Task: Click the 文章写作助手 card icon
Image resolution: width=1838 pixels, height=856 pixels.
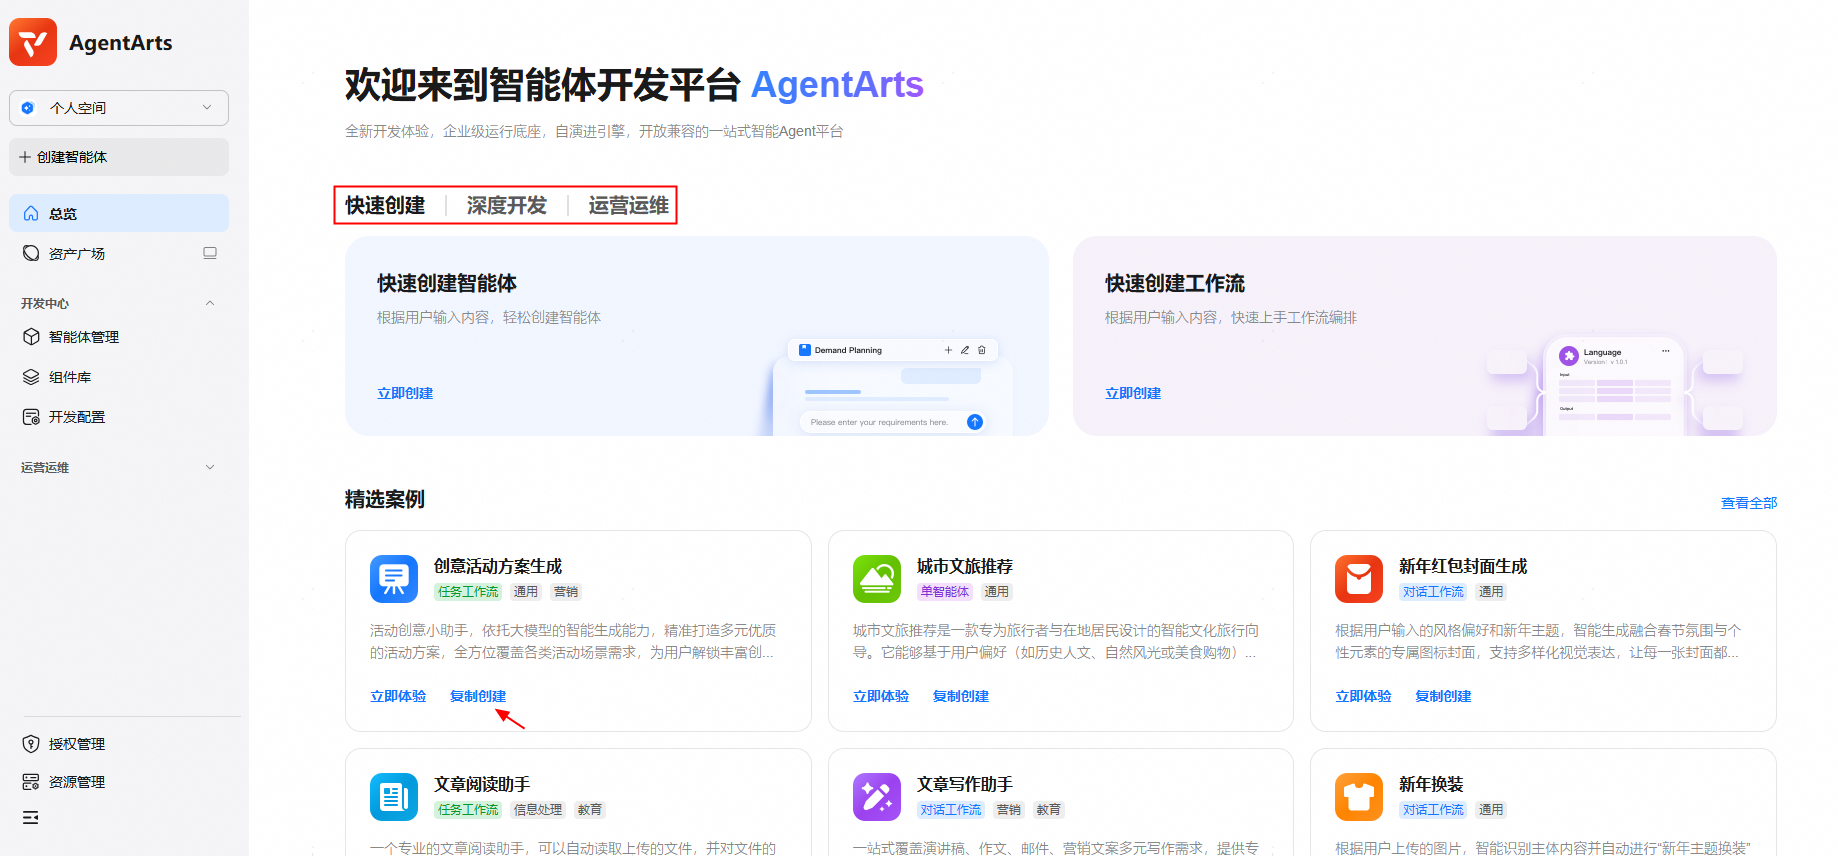Action: click(877, 797)
